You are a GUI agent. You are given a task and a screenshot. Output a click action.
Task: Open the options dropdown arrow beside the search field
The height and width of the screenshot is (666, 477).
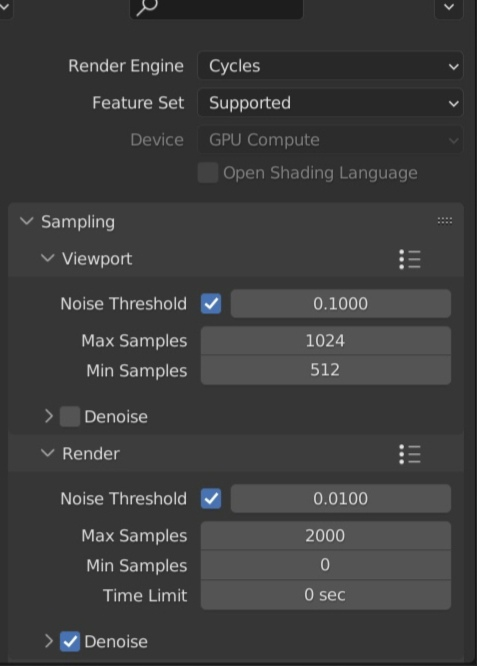(x=449, y=7)
